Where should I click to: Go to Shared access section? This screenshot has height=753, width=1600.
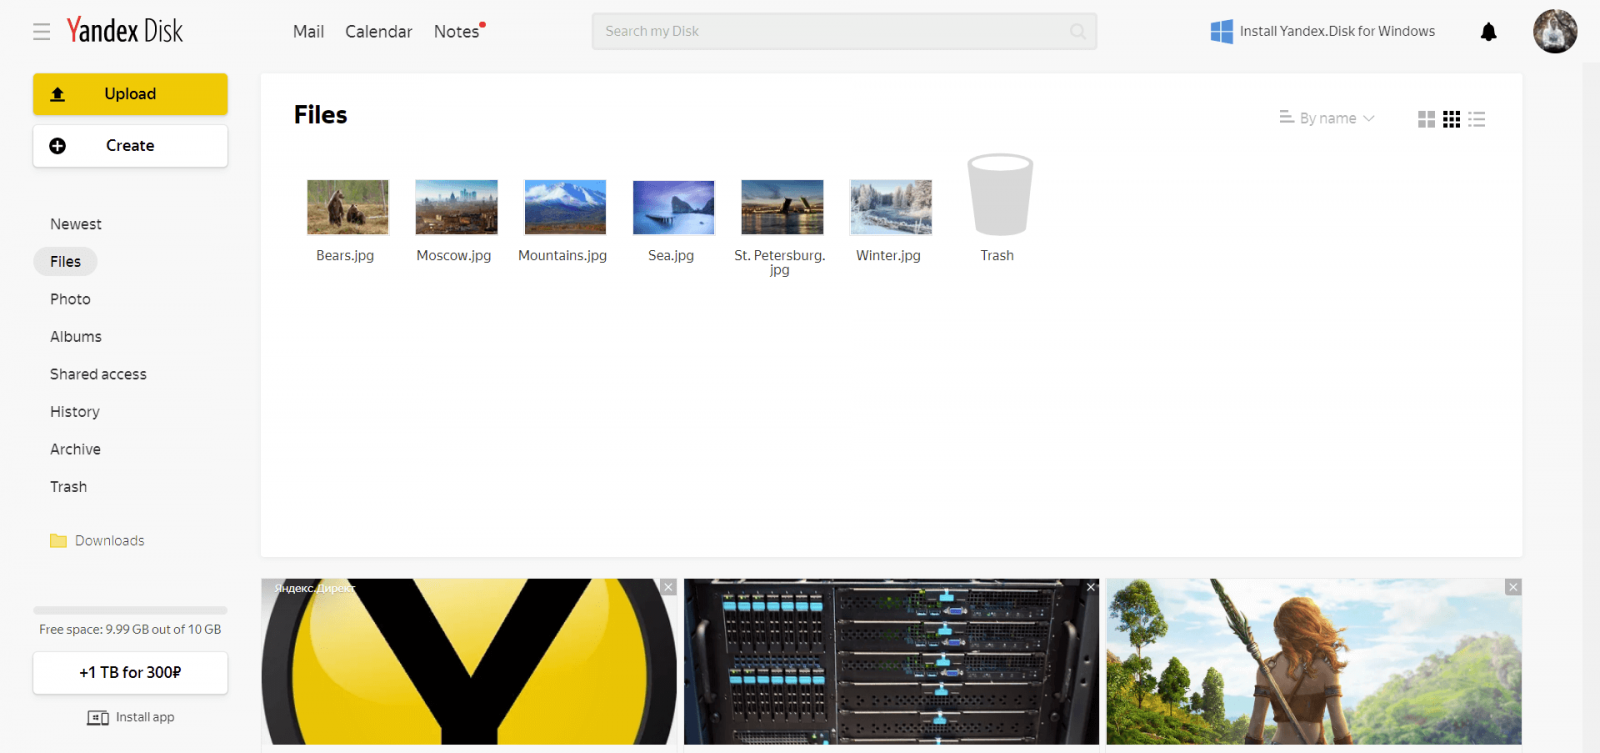coord(98,374)
